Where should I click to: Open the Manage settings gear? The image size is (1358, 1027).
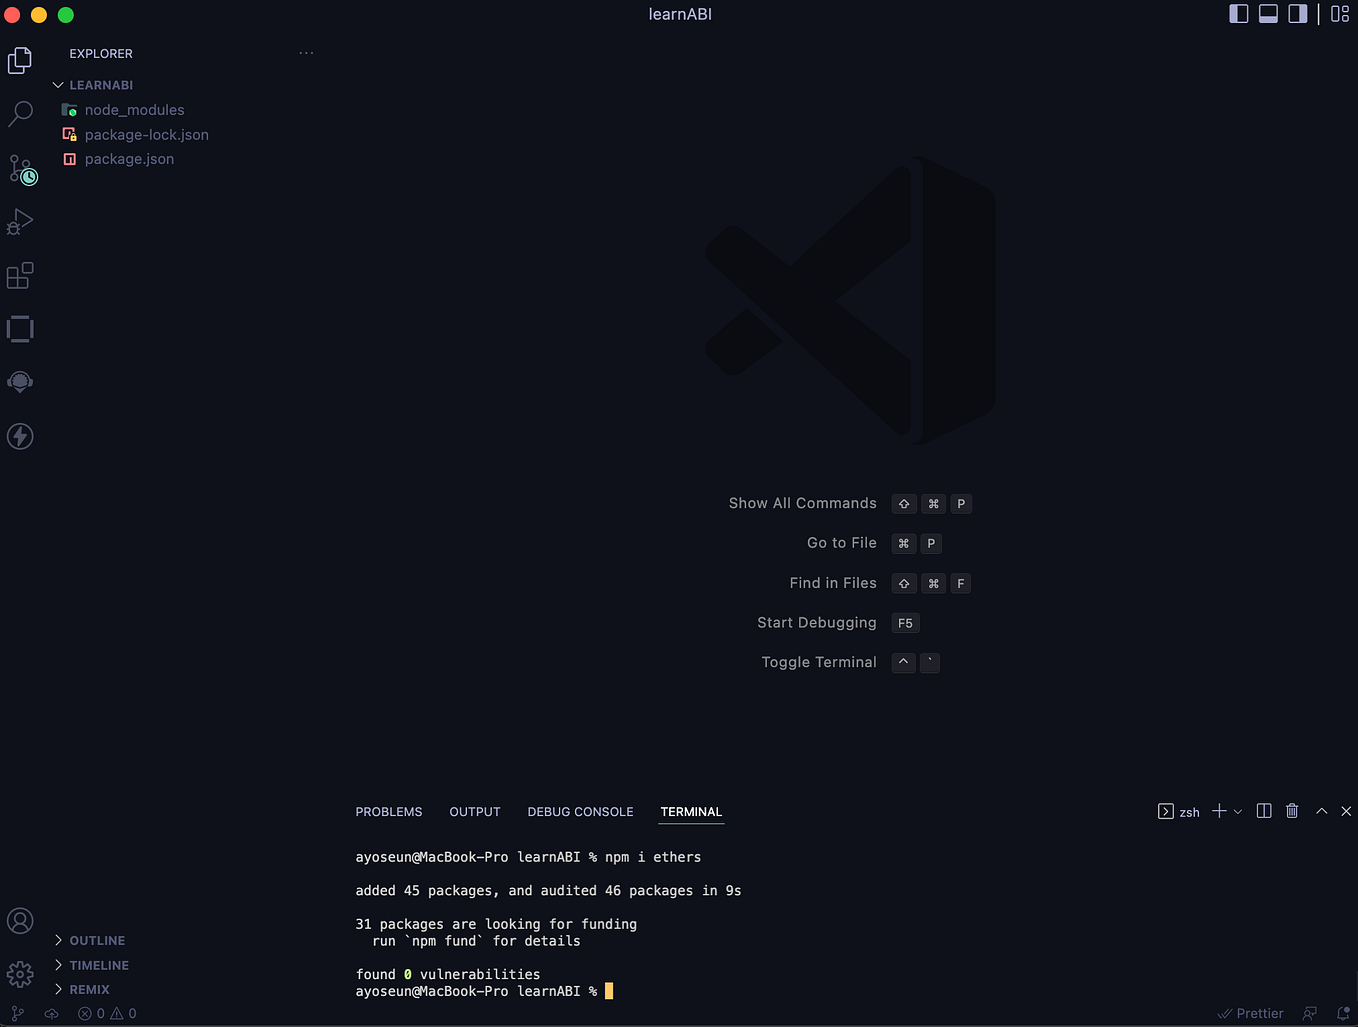pos(20,974)
